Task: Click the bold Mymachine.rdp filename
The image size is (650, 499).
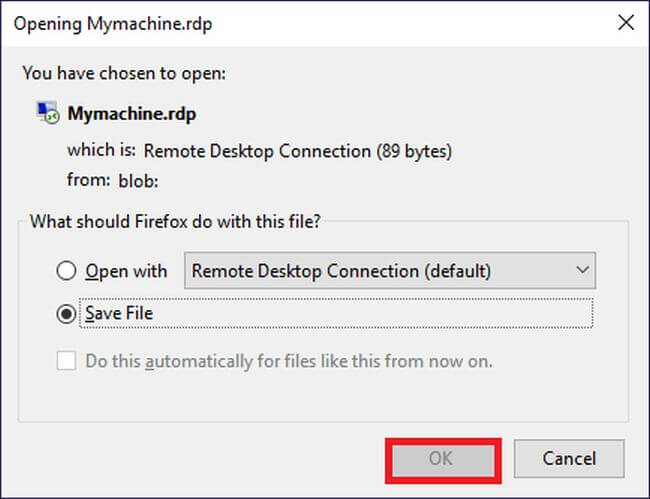Action: 131,114
